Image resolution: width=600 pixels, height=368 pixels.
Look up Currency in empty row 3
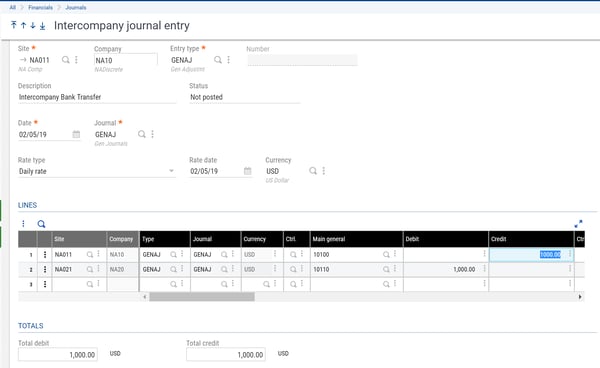266,284
